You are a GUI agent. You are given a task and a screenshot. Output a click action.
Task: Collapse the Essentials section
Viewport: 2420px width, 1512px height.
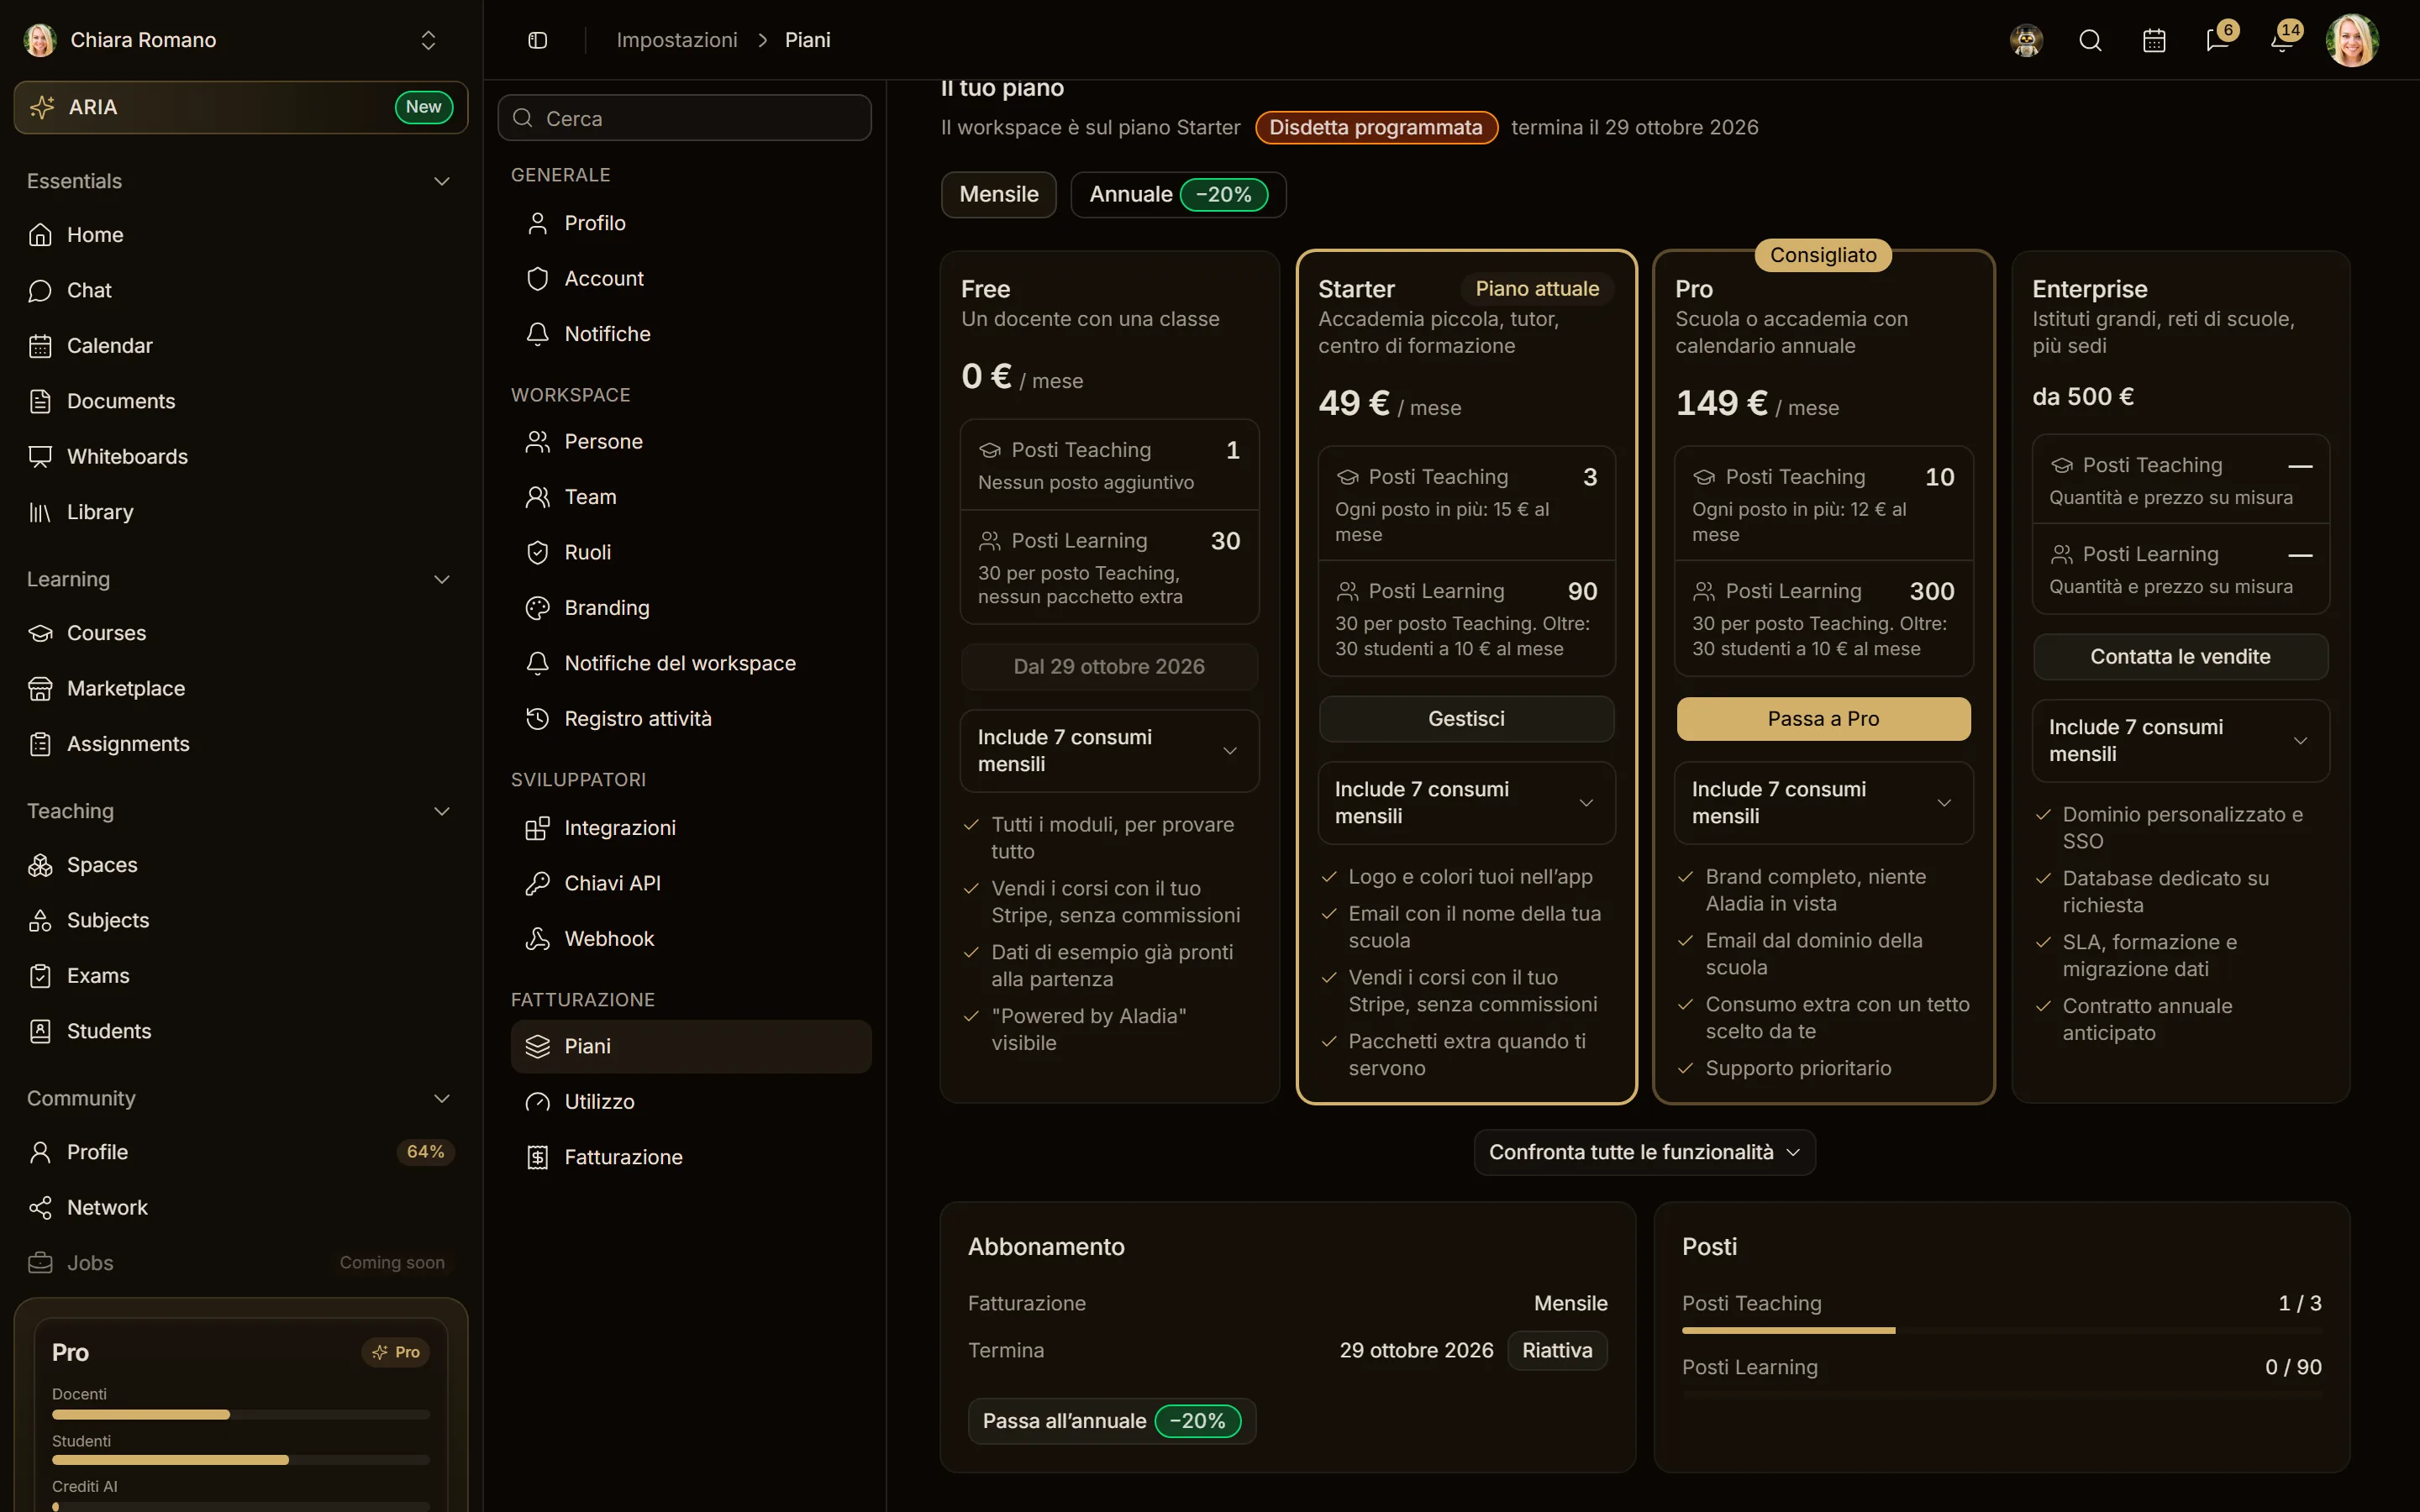click(x=441, y=181)
